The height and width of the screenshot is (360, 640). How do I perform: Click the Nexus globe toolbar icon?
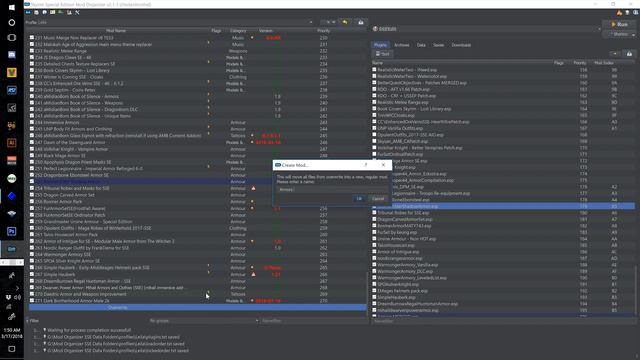pyautogui.click(x=44, y=13)
